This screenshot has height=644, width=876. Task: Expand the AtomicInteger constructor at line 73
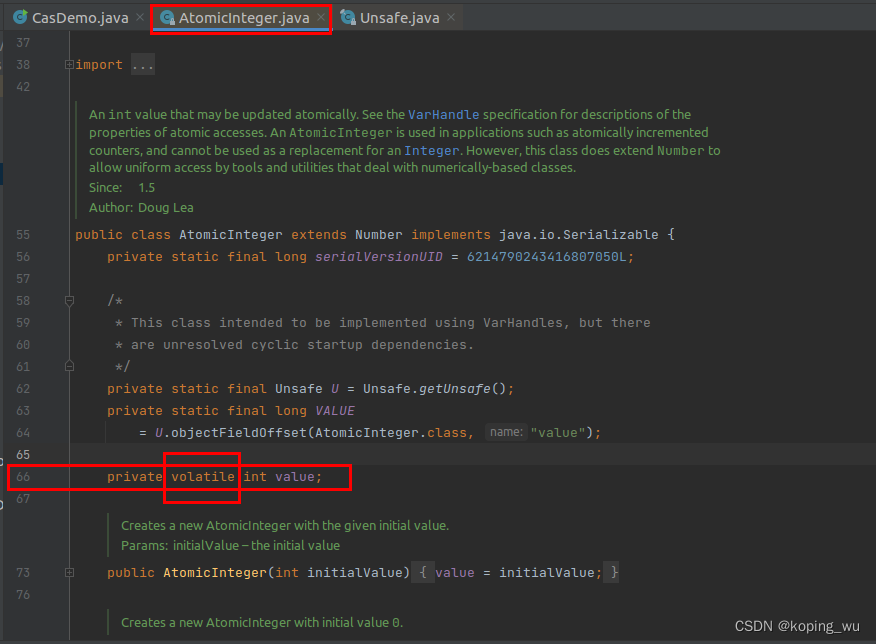coord(69,573)
